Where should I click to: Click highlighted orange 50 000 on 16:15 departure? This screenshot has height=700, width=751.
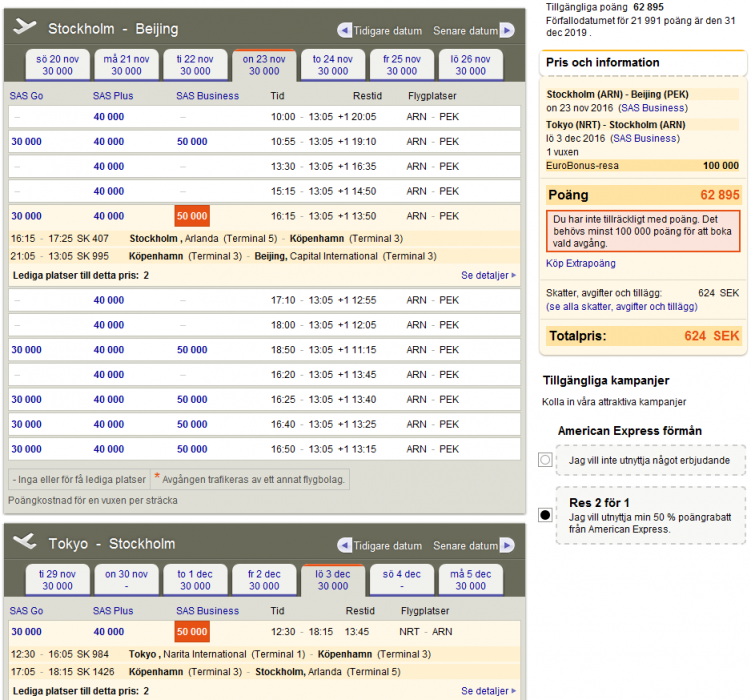pyautogui.click(x=192, y=216)
